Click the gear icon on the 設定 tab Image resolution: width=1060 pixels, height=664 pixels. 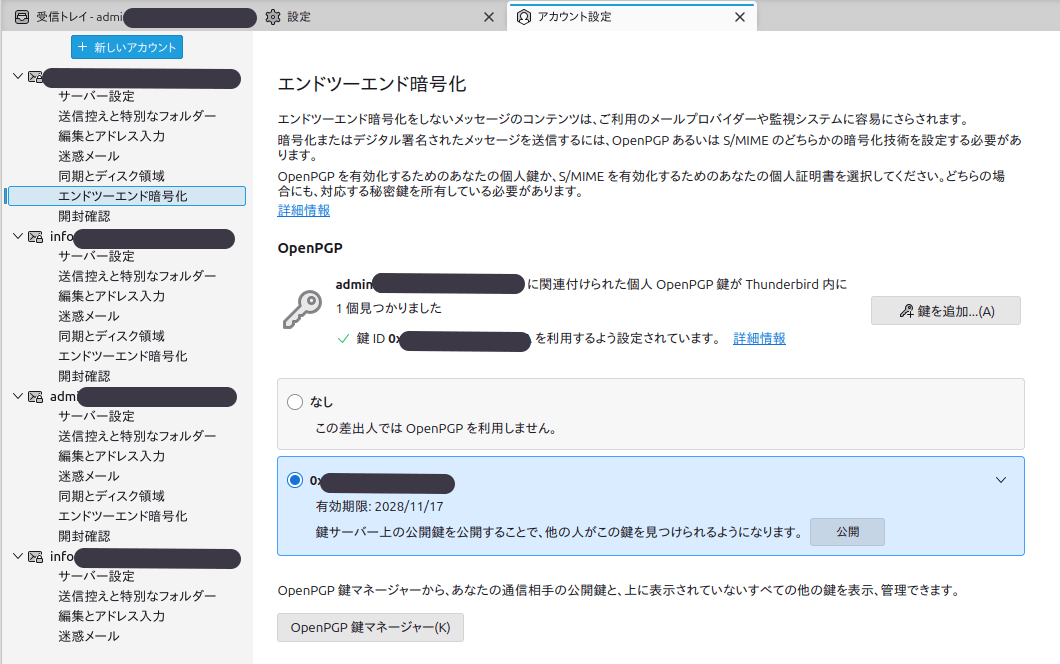(273, 17)
